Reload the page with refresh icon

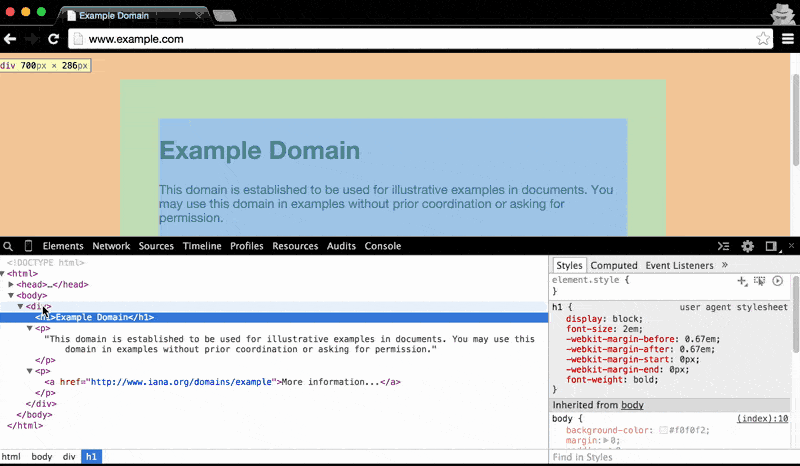point(54,39)
